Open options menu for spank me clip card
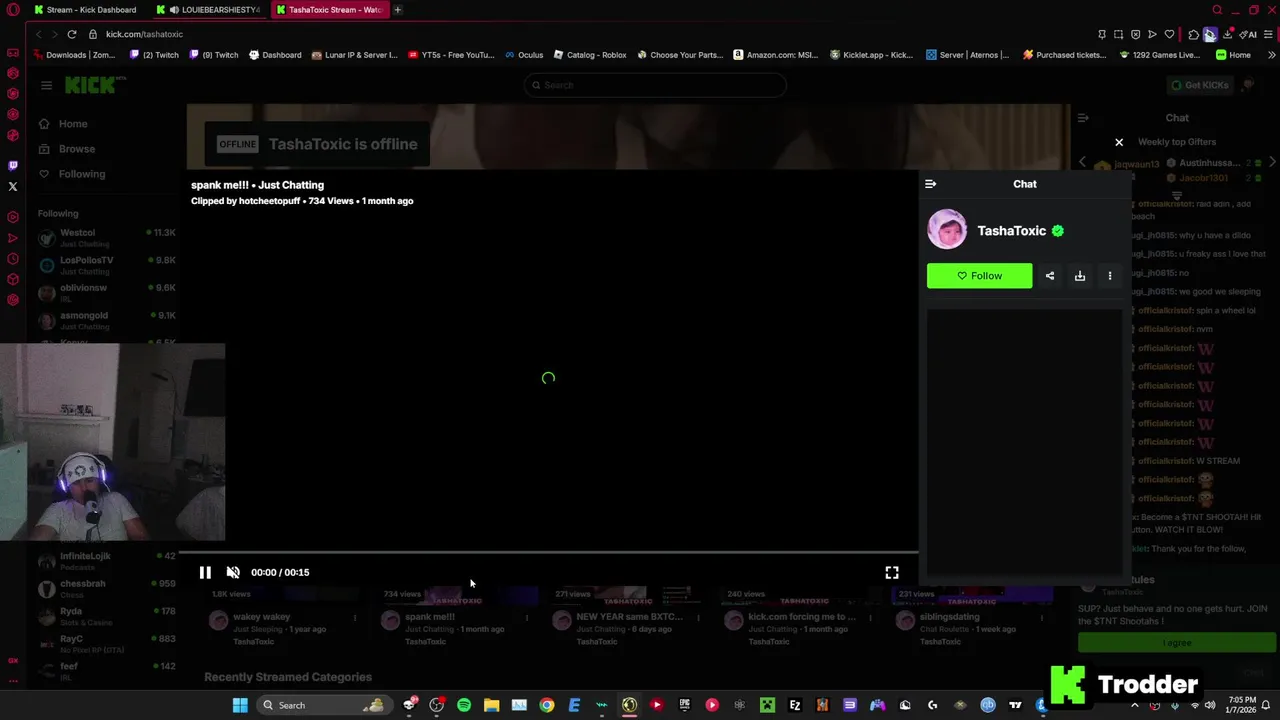 tap(527, 618)
